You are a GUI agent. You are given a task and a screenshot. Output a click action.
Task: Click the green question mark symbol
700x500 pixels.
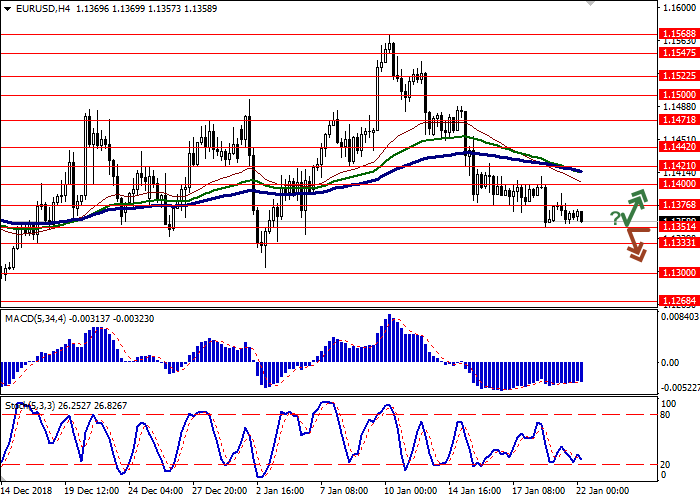(x=614, y=217)
